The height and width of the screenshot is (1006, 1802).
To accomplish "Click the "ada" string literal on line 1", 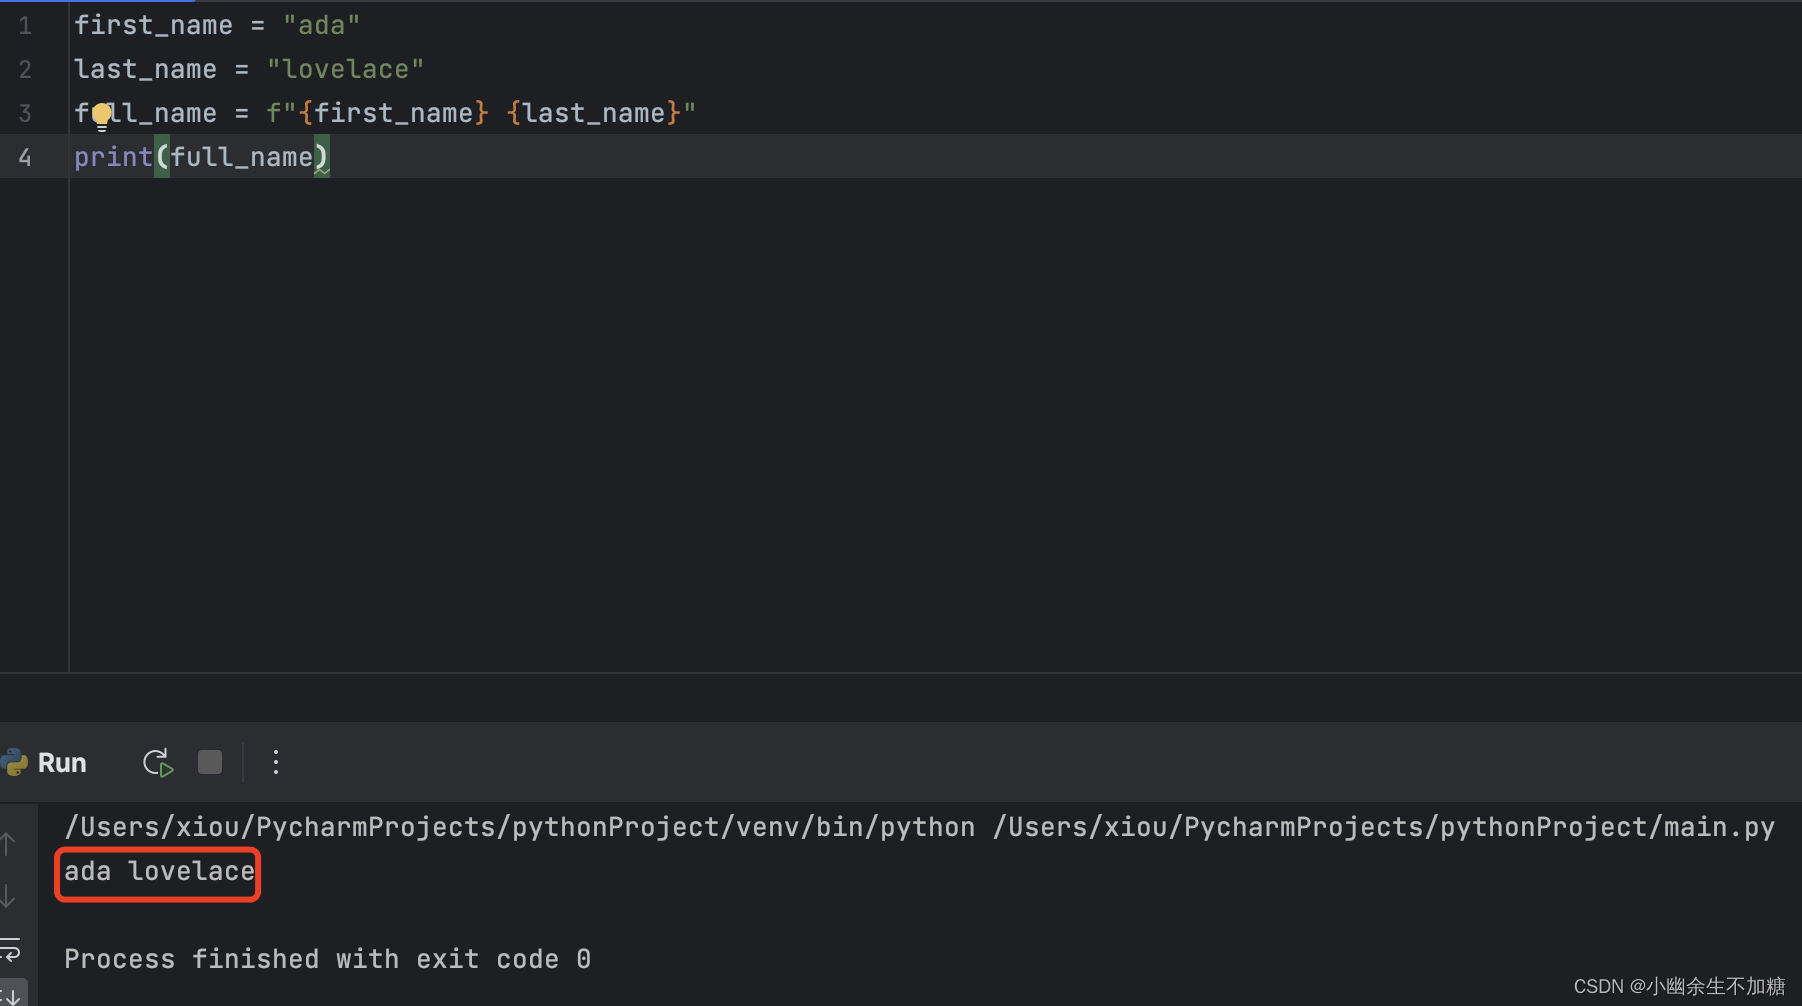I will (x=321, y=25).
